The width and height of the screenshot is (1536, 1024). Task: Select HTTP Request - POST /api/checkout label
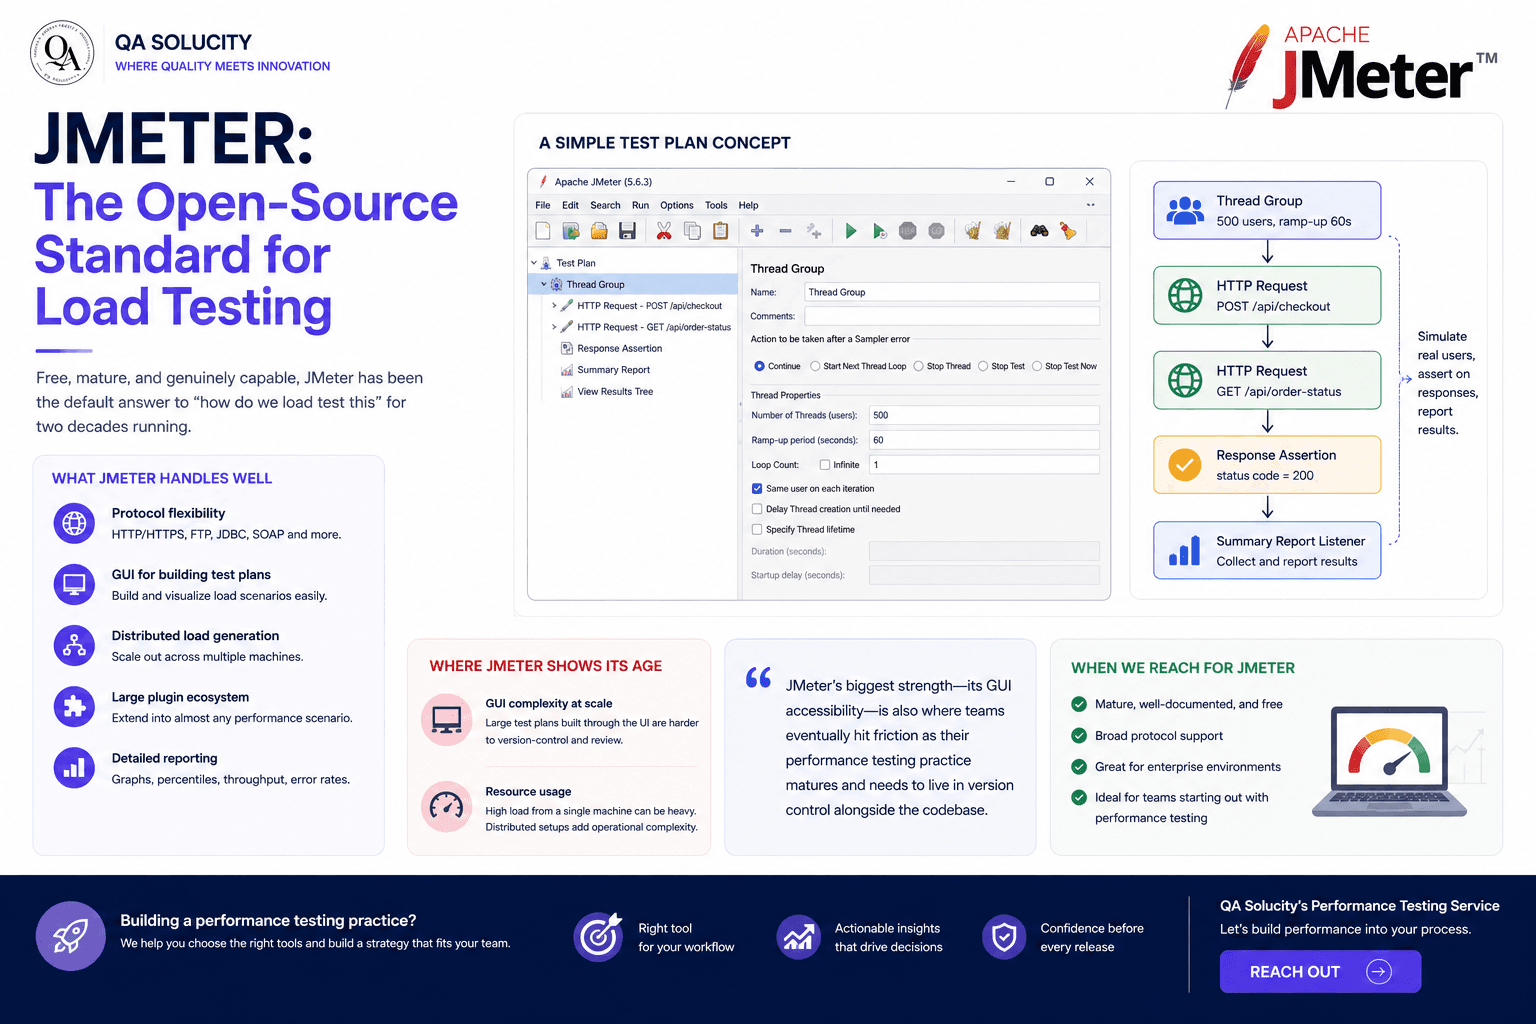tap(649, 306)
